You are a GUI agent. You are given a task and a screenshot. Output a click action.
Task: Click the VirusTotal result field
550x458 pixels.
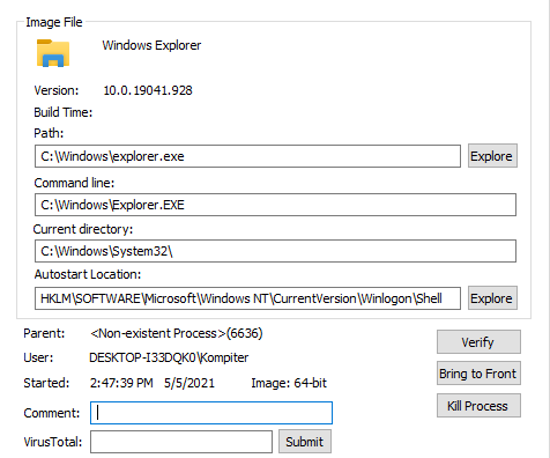181,442
